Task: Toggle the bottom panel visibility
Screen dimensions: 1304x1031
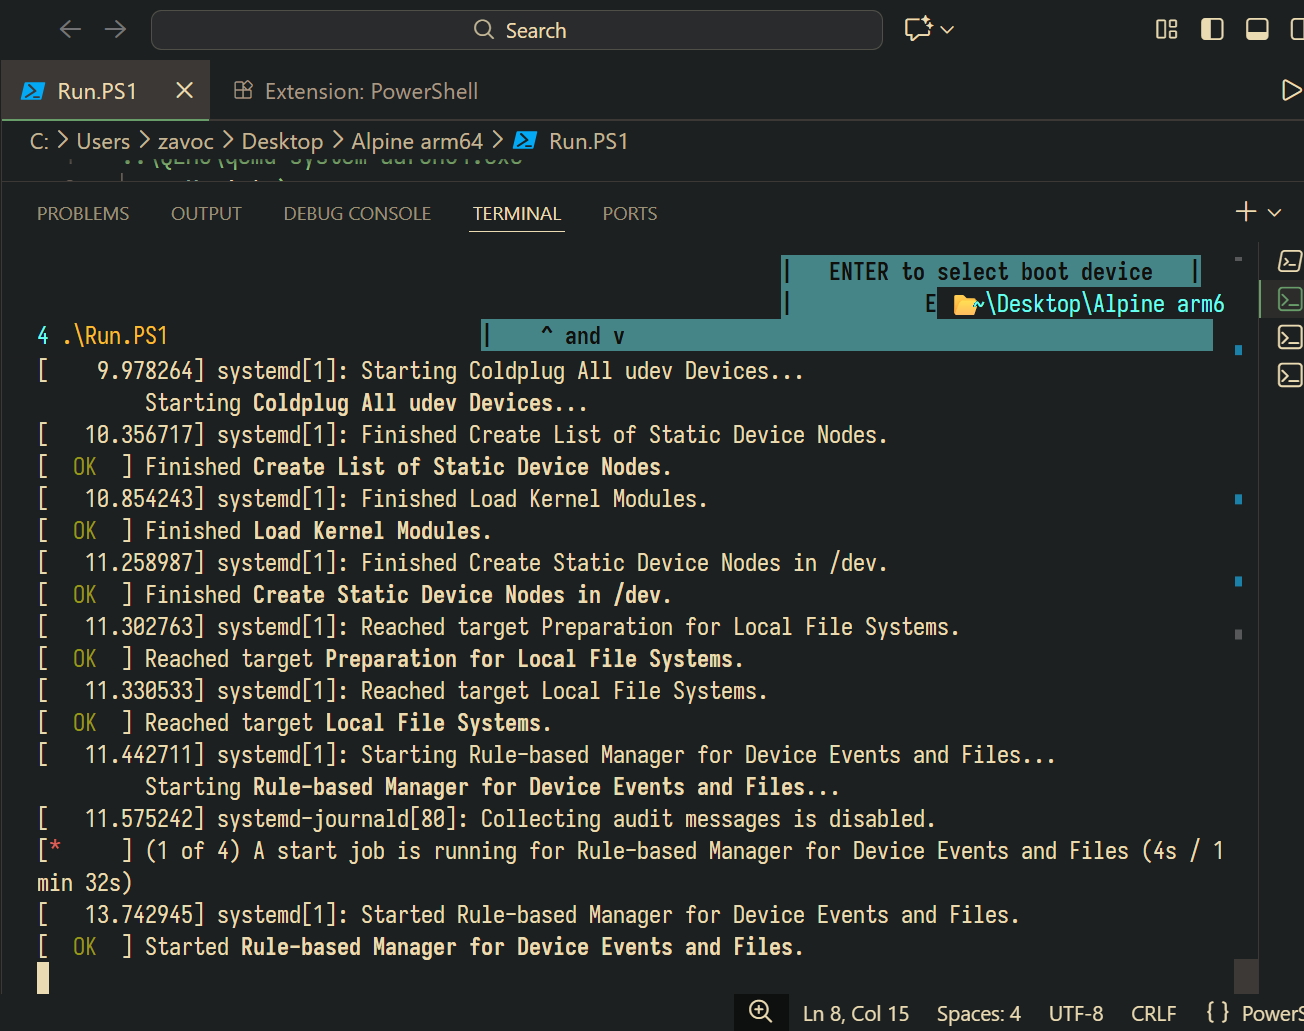Action: coord(1257,29)
